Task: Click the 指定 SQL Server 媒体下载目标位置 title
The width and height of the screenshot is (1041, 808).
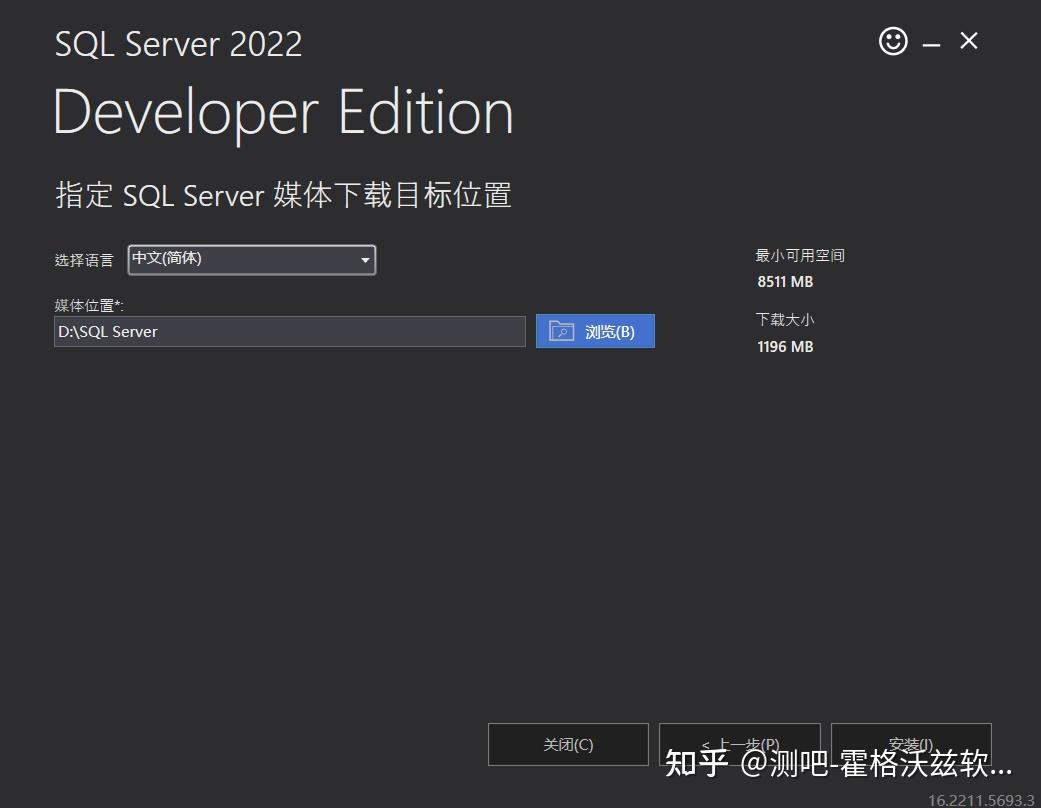Action: (x=283, y=196)
